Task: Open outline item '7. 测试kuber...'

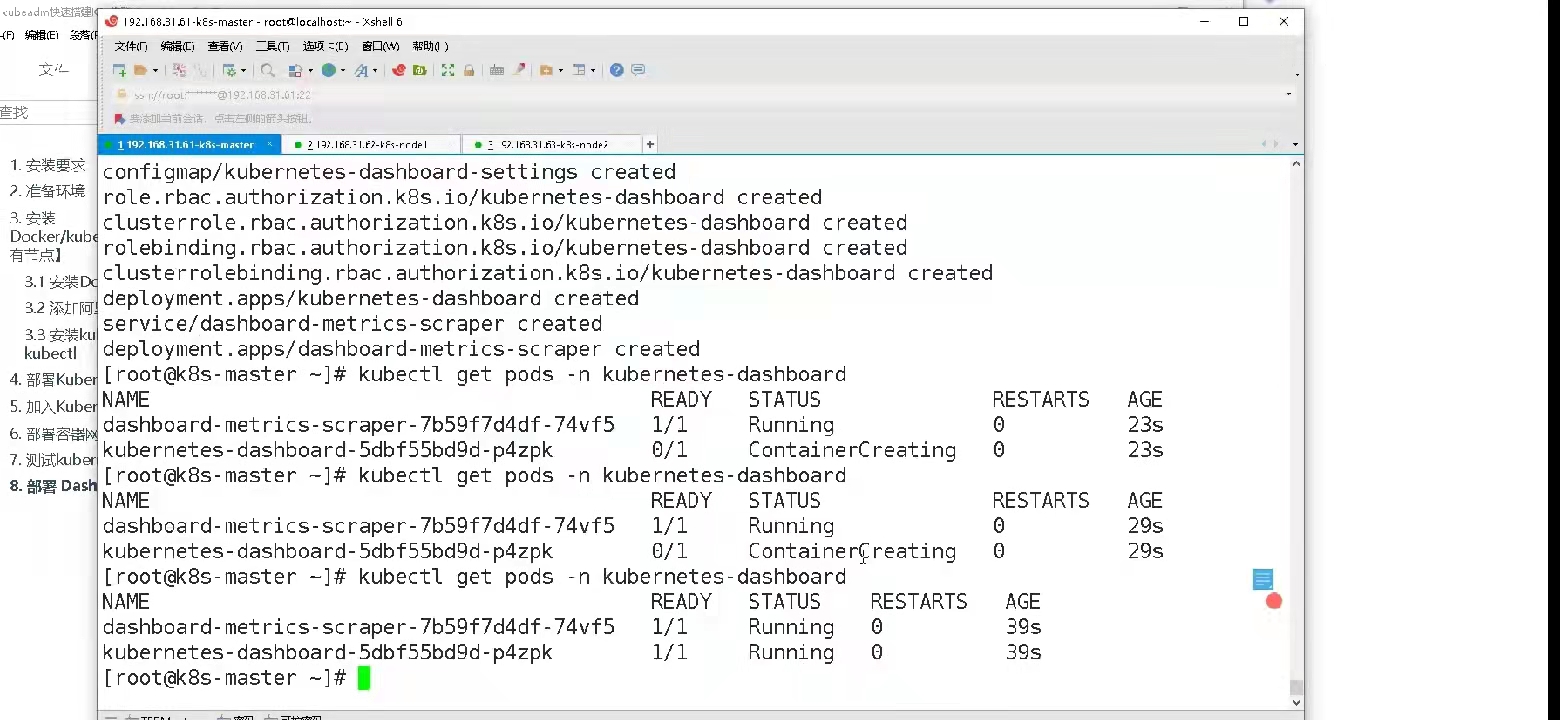Action: tap(53, 460)
